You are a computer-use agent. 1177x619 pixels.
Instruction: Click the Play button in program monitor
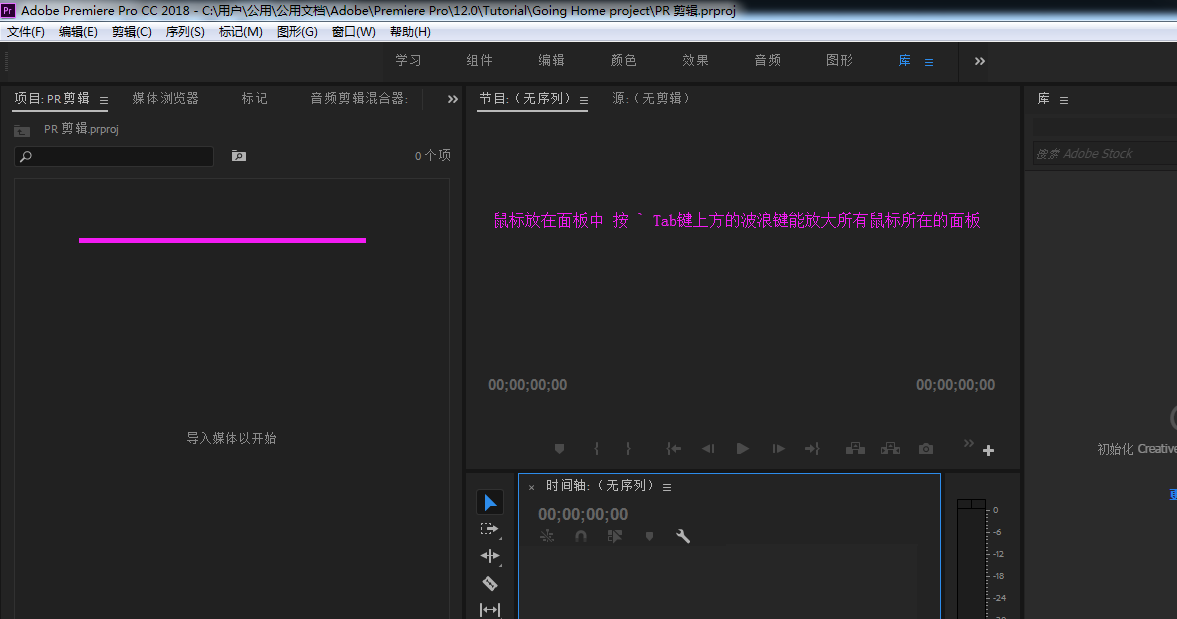[x=742, y=449]
